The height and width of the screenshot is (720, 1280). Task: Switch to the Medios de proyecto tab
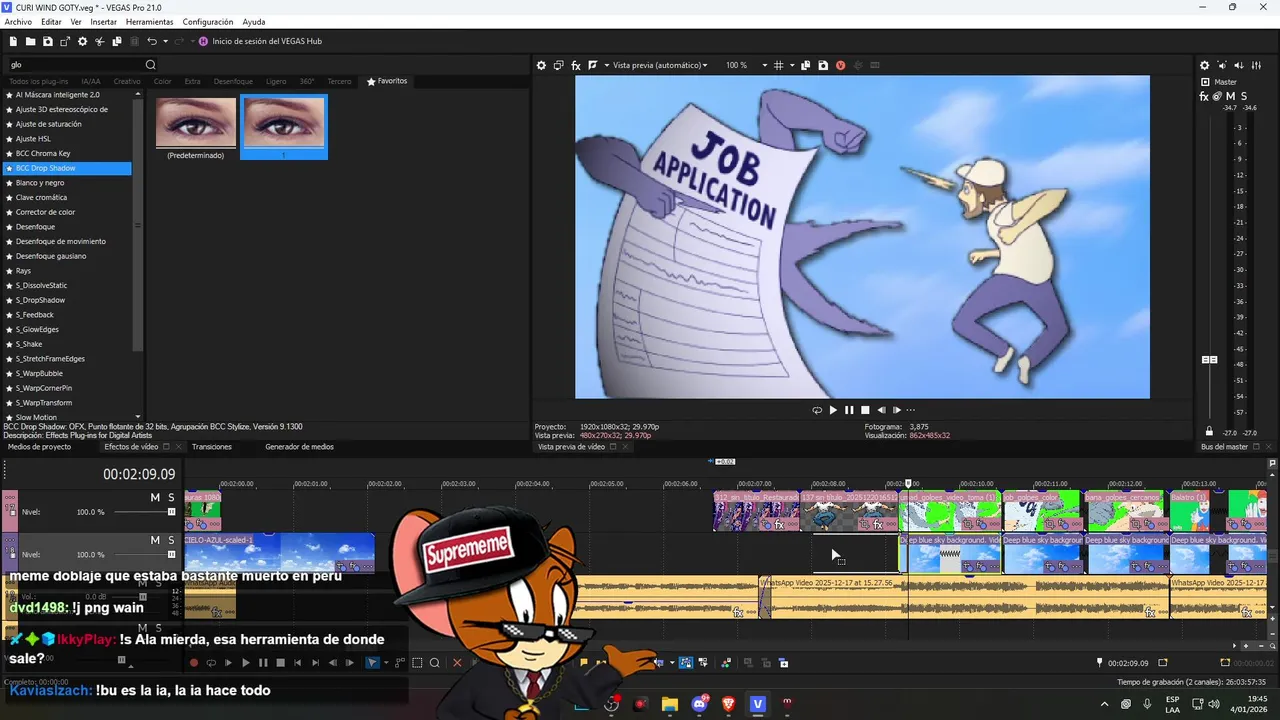click(40, 447)
